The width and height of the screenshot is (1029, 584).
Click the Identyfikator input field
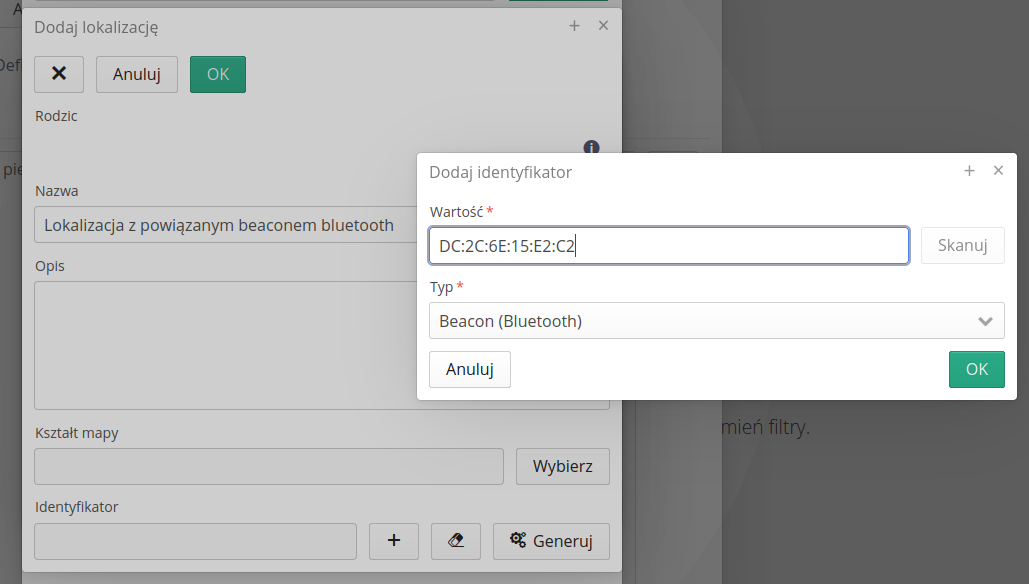click(195, 541)
